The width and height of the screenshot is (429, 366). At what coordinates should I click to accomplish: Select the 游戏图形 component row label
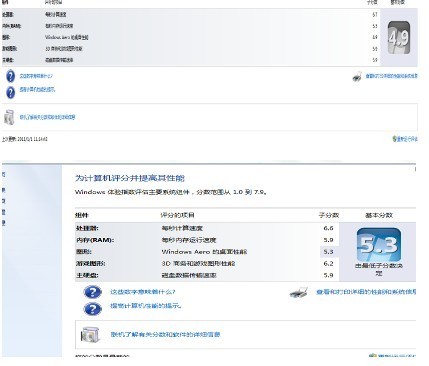click(x=90, y=263)
